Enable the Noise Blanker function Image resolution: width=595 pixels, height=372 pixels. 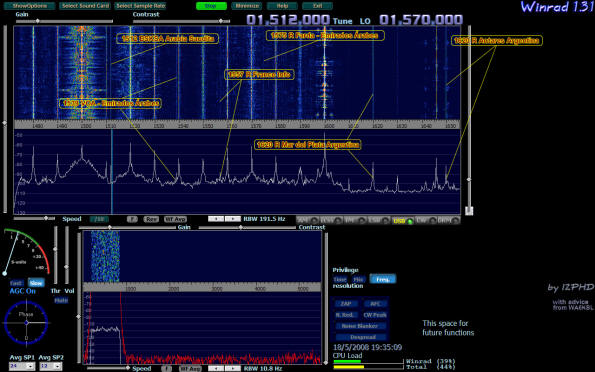360,326
